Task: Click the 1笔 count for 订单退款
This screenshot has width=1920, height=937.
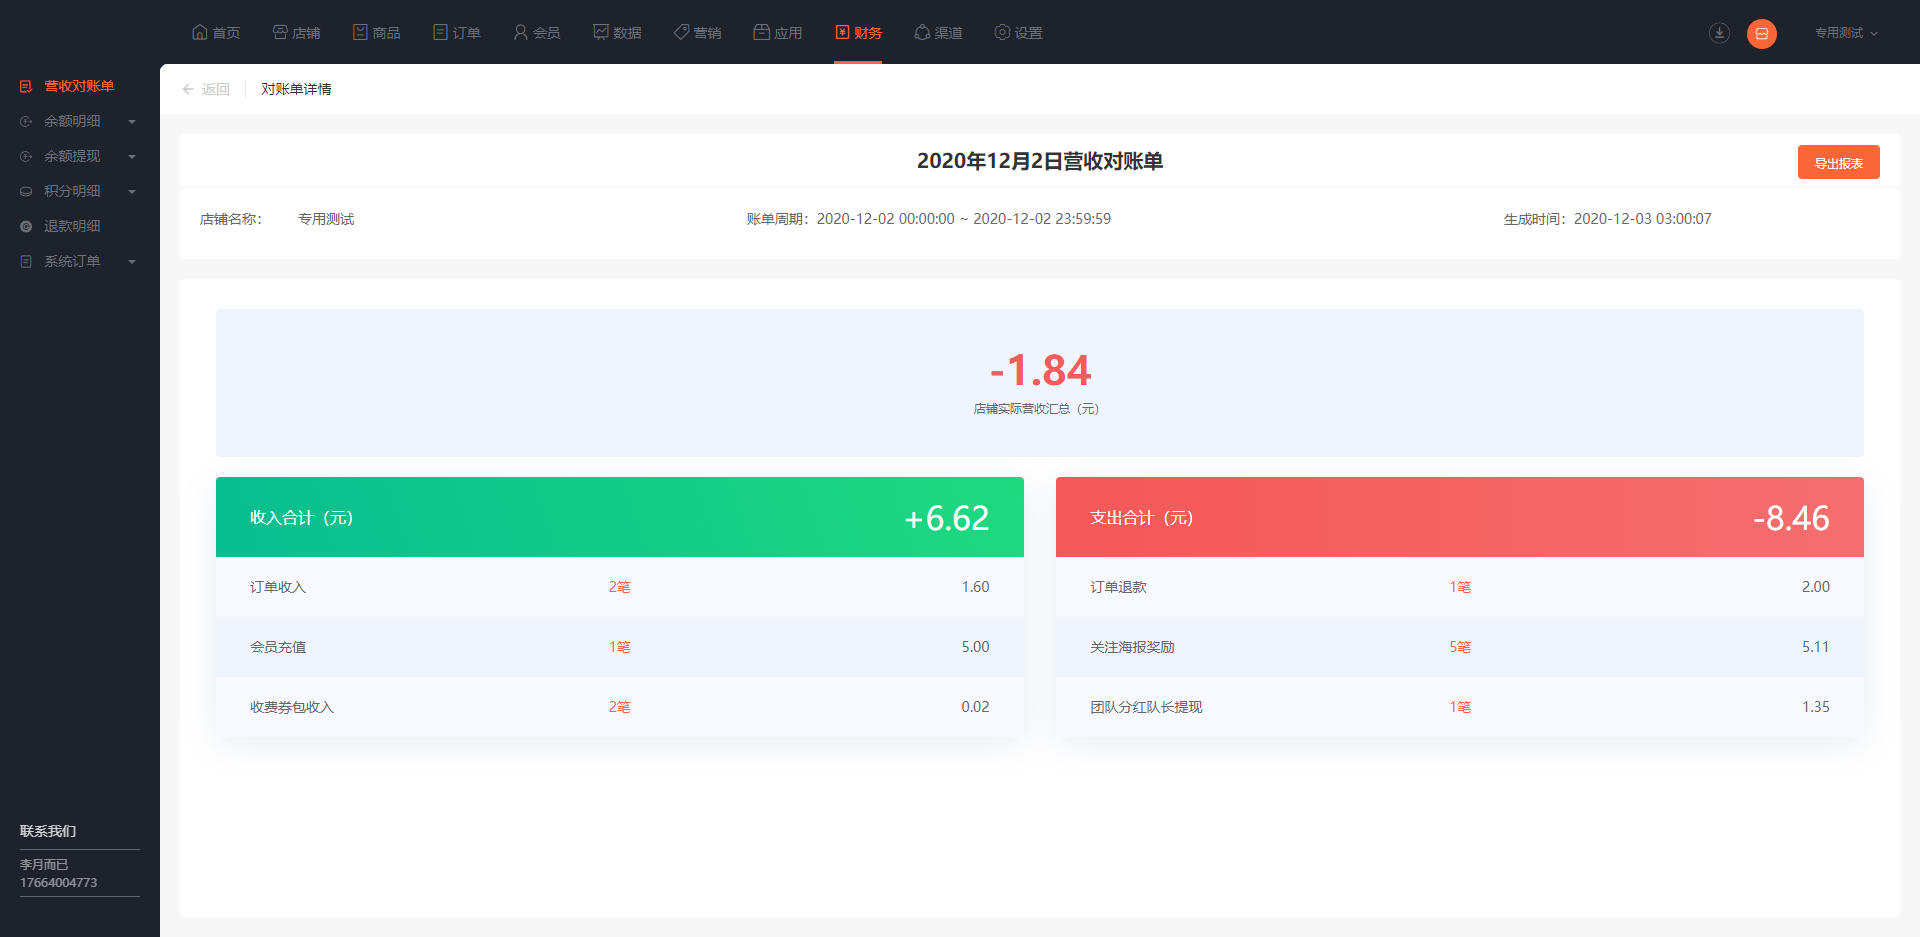Action: click(x=1460, y=587)
